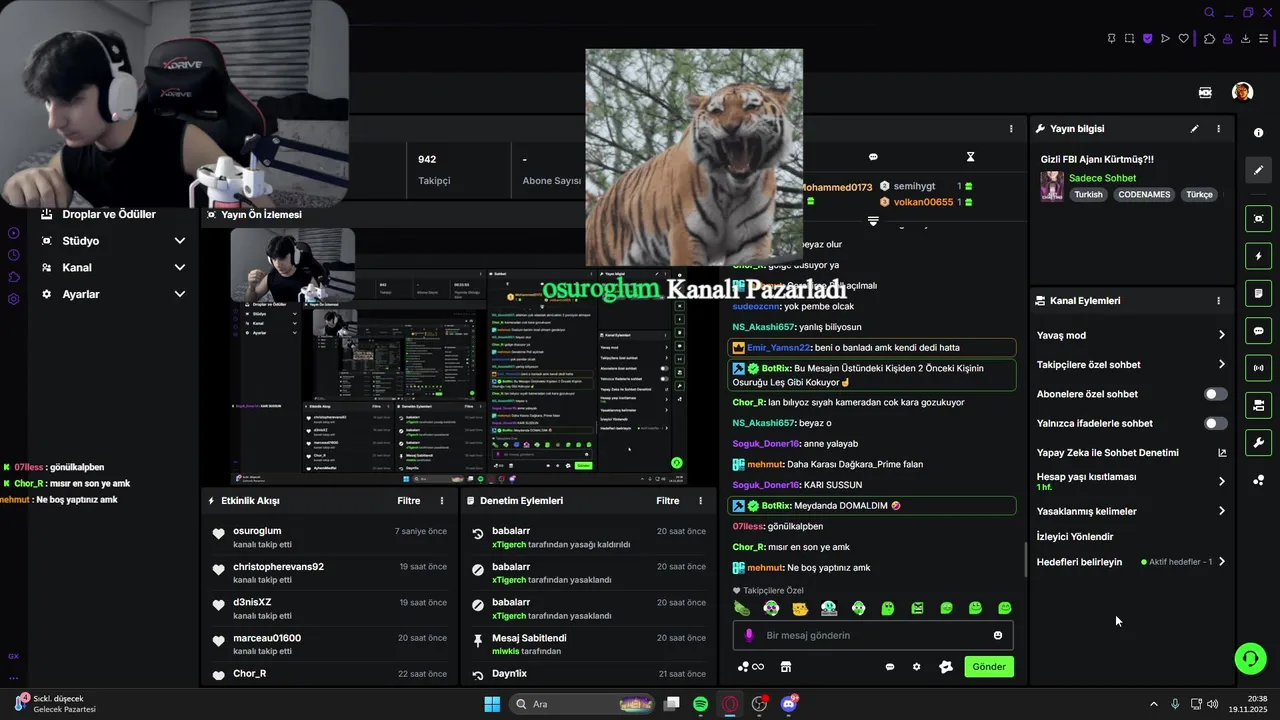The image size is (1280, 720).
Task: Click the three-dots icon at toolbar bottom
Action: (x=1258, y=480)
